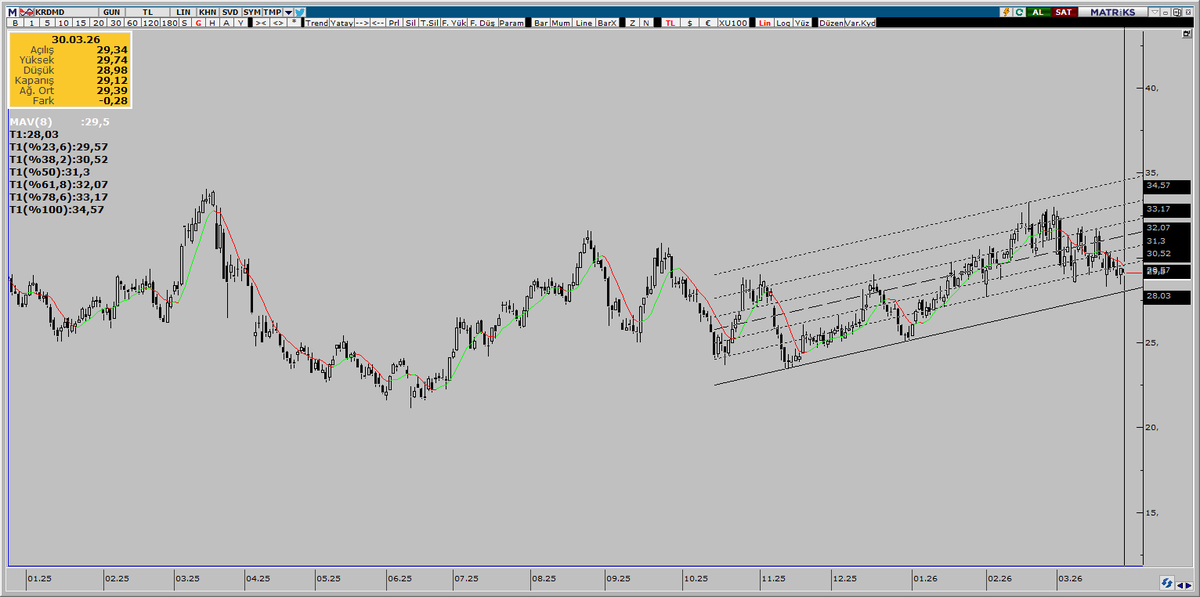
Task: Select the red G daily period
Action: tap(198, 23)
